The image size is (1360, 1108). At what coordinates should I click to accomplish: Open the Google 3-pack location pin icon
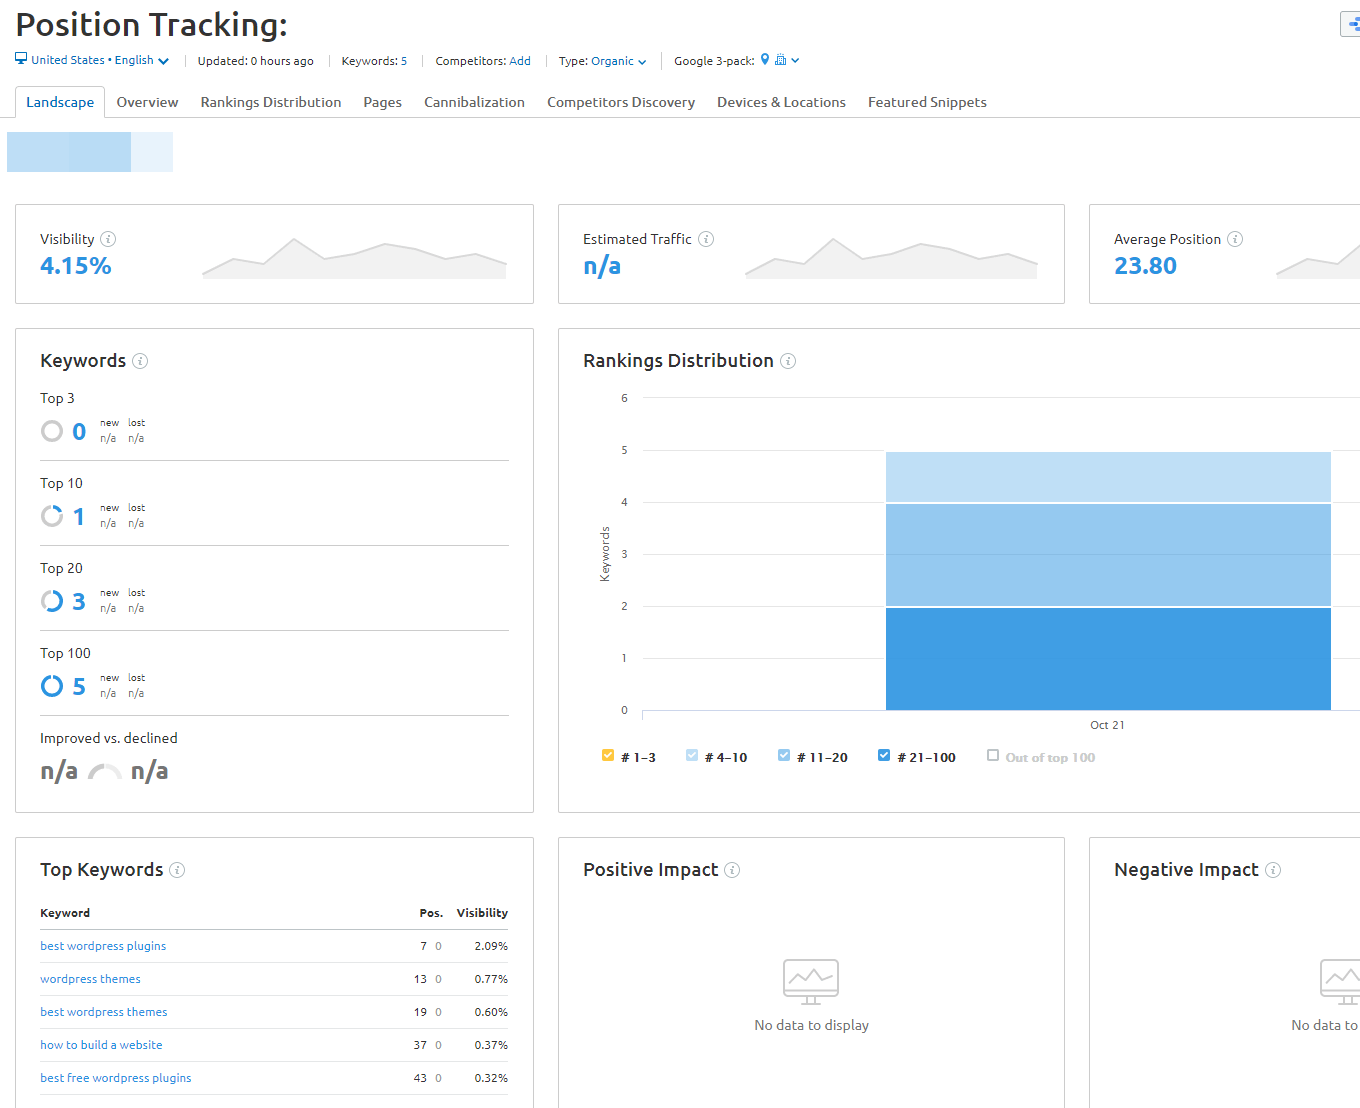(x=764, y=60)
